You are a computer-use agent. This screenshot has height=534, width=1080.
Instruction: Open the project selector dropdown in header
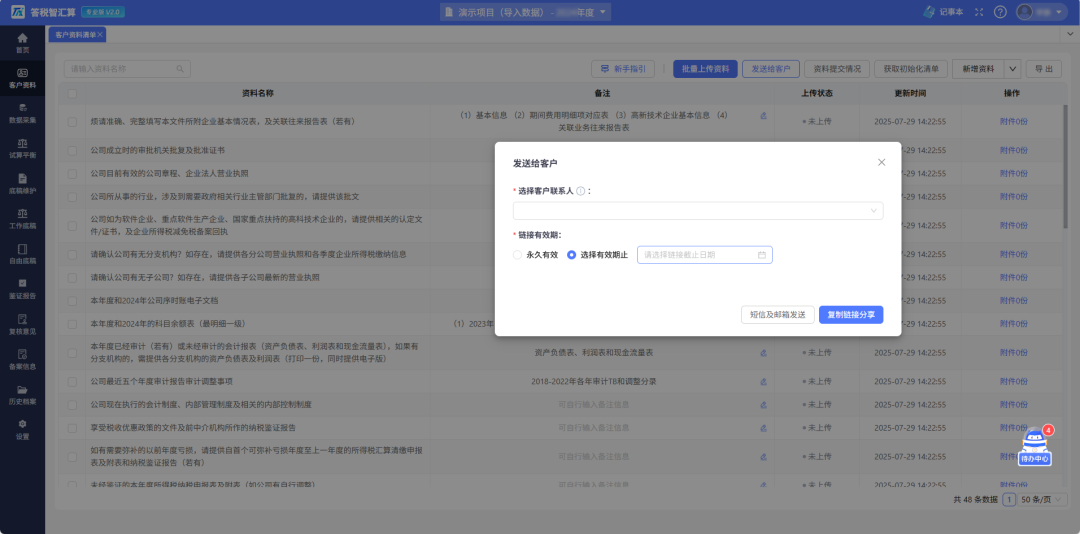525,12
